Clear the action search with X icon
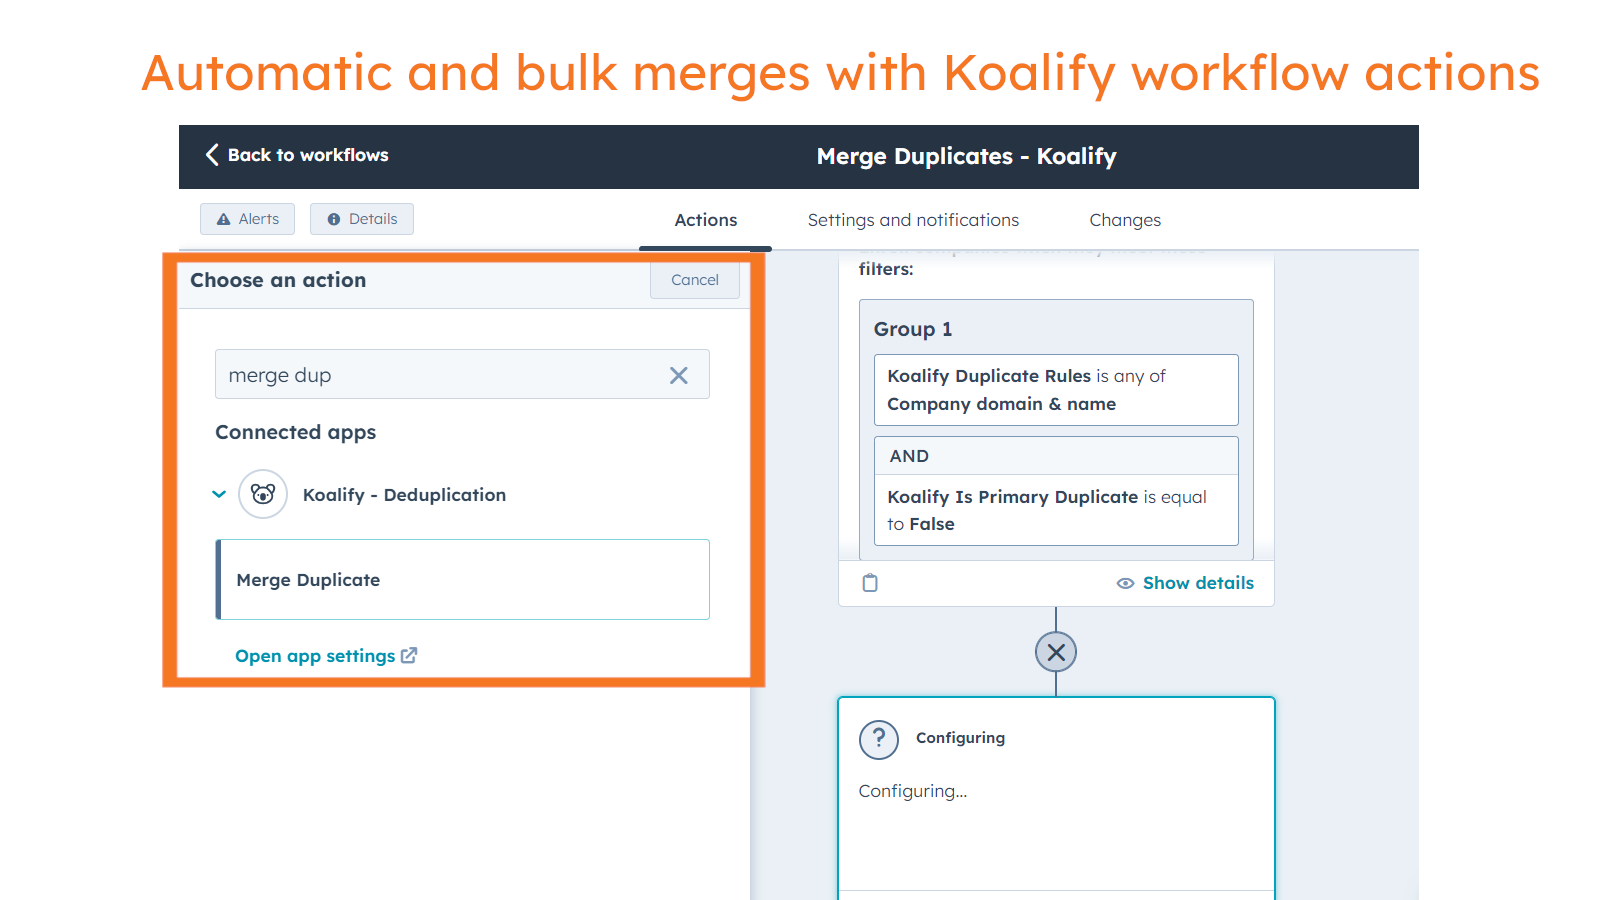The width and height of the screenshot is (1600, 900). click(x=679, y=375)
